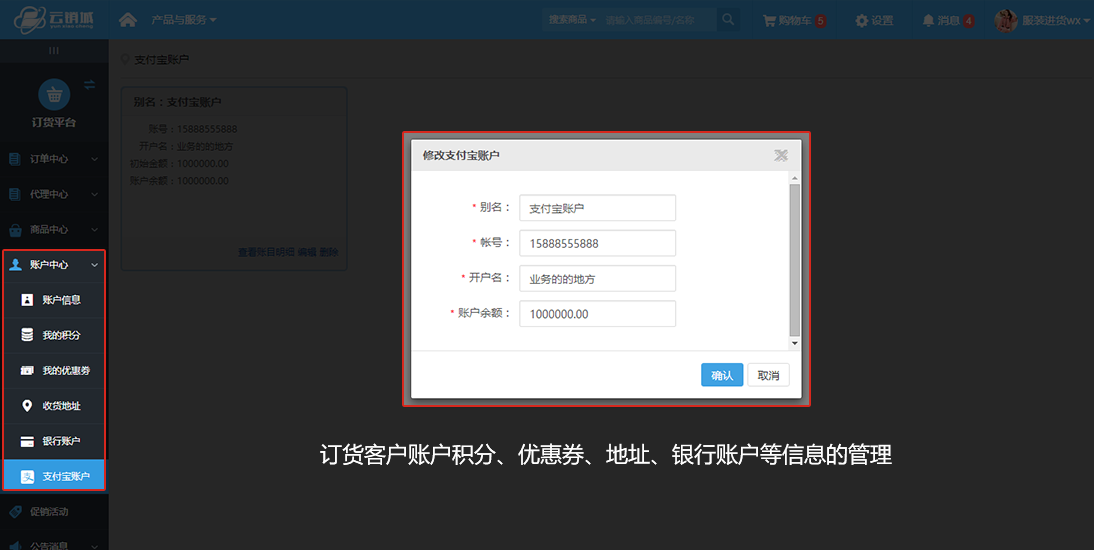The image size is (1094, 550).
Task: Click the 促销活动 tag icon
Action: 15,512
